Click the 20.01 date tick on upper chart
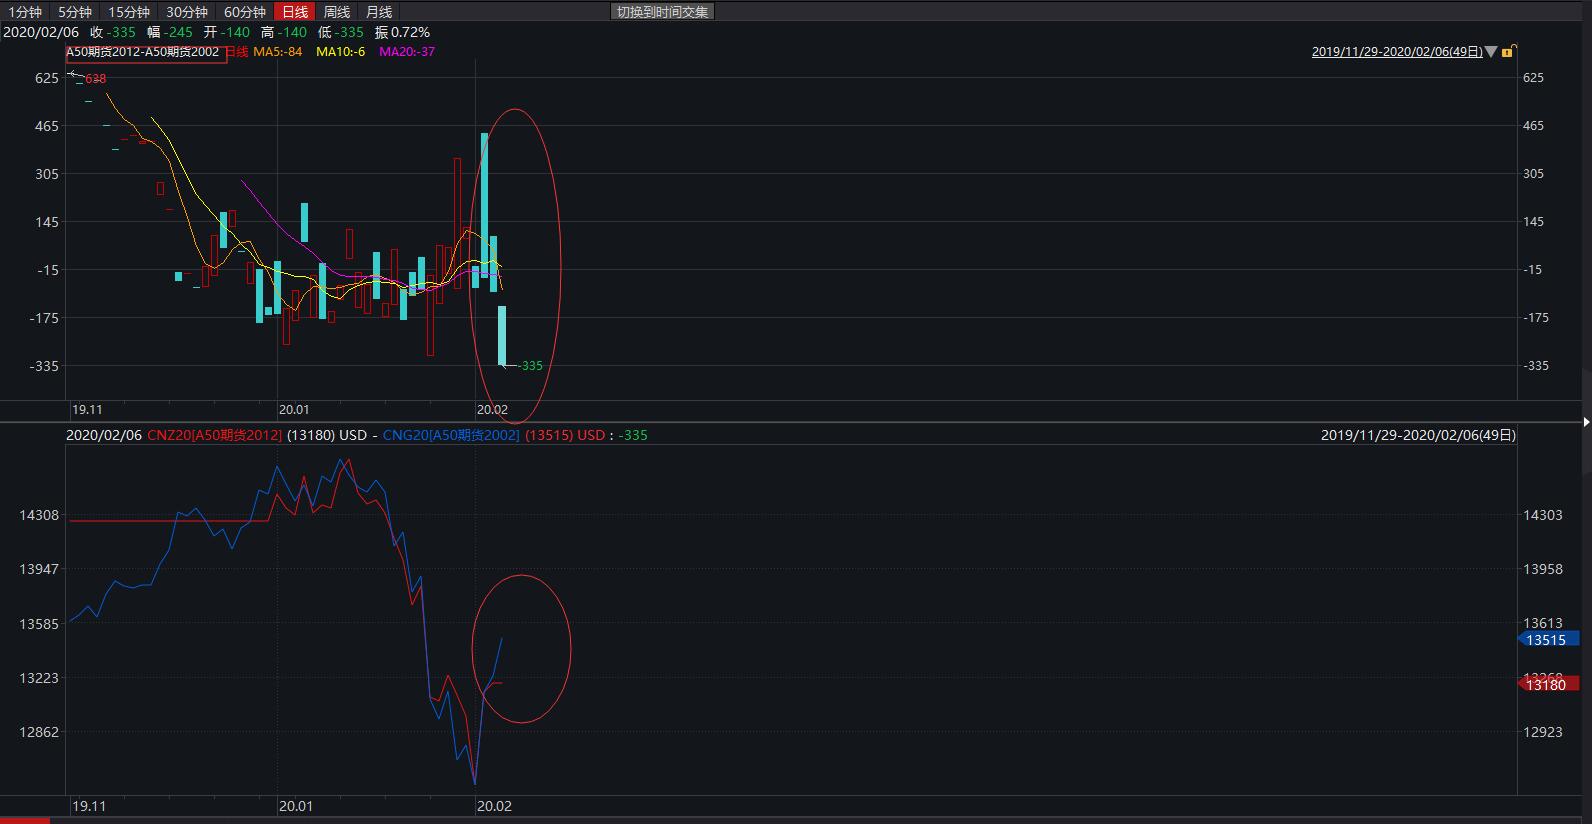 pyautogui.click(x=294, y=410)
